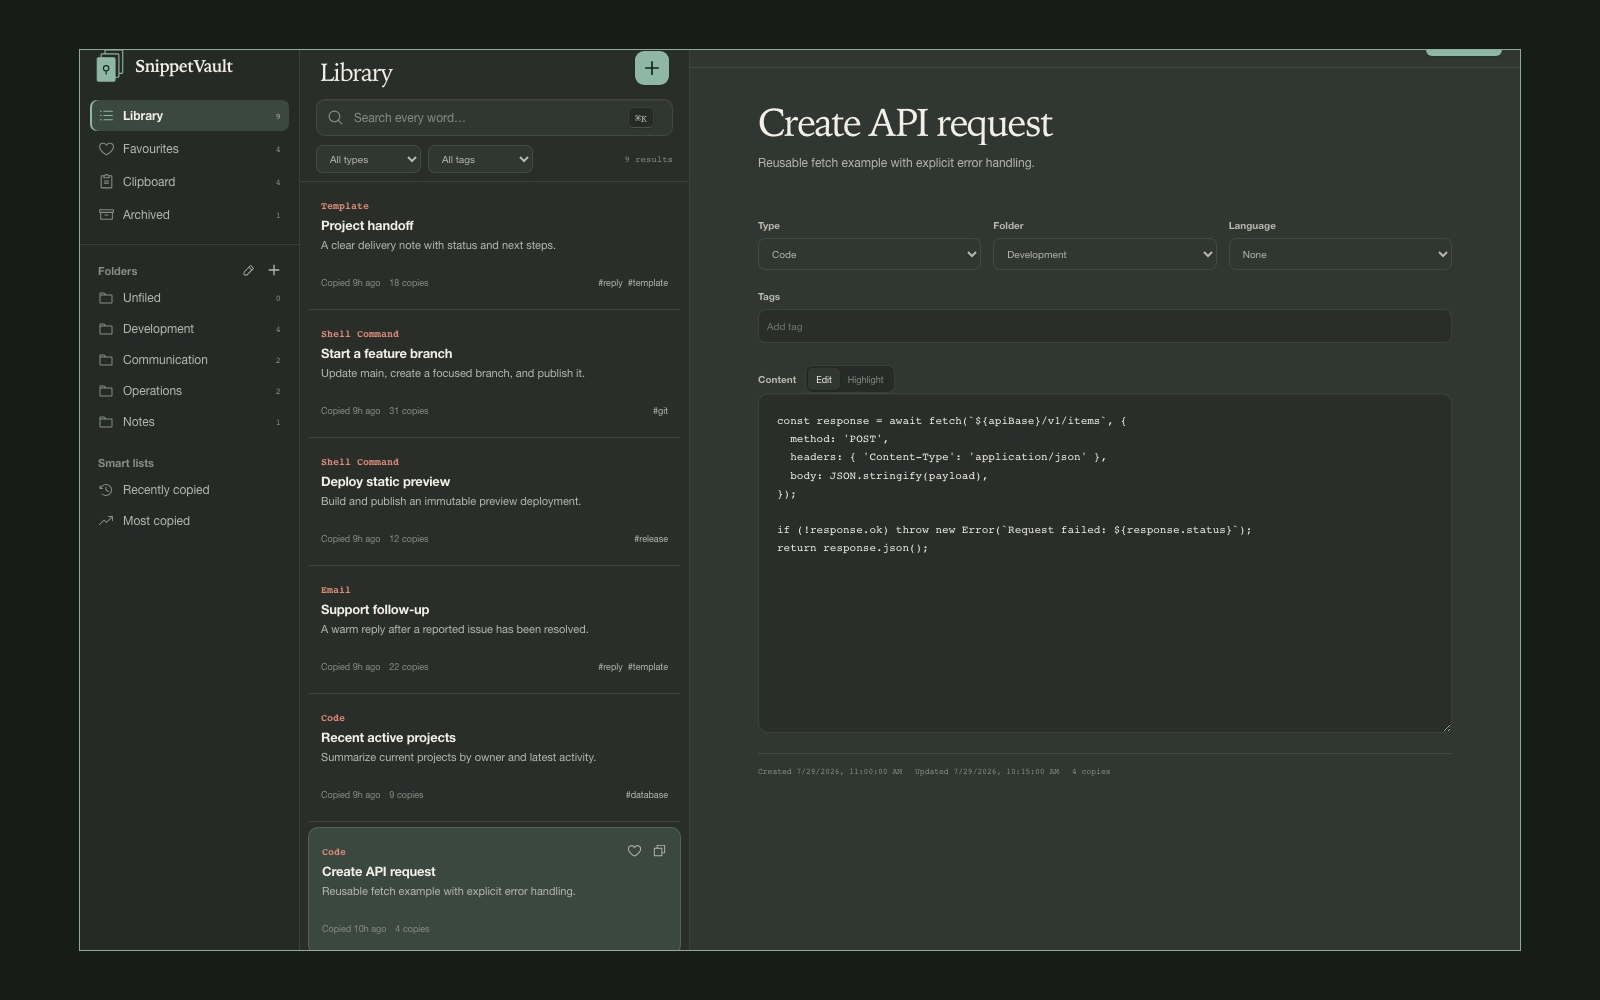
Task: Click the #git tag
Action: click(x=660, y=411)
